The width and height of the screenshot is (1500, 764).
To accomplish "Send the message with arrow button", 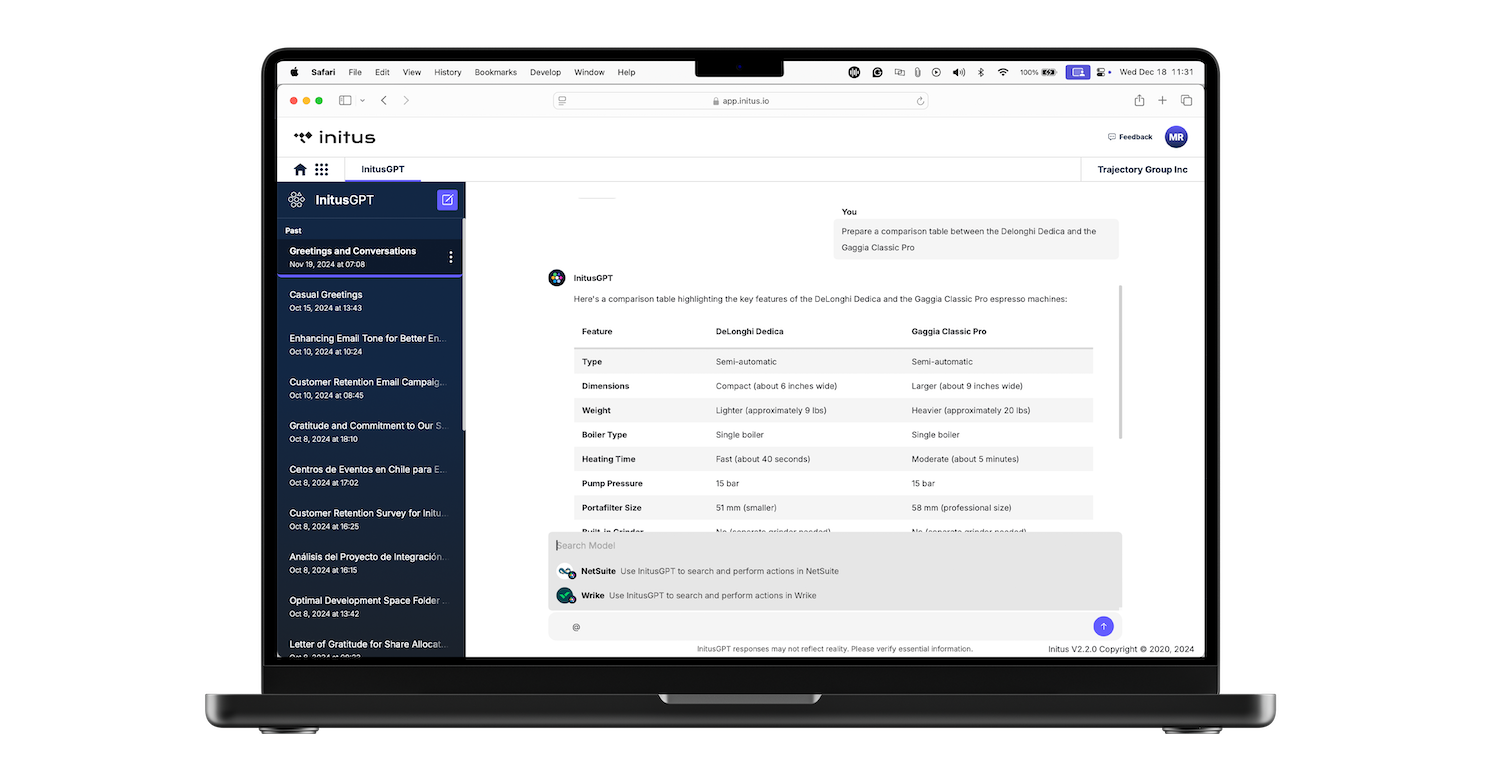I will tap(1104, 627).
